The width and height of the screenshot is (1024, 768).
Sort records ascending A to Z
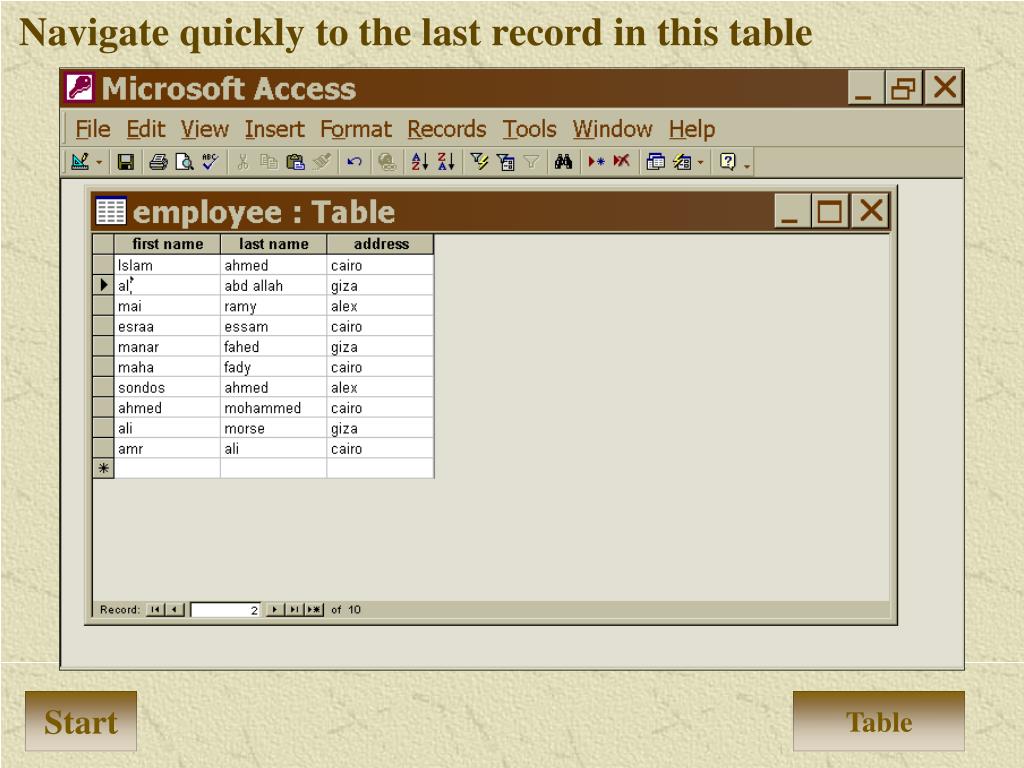(x=420, y=162)
